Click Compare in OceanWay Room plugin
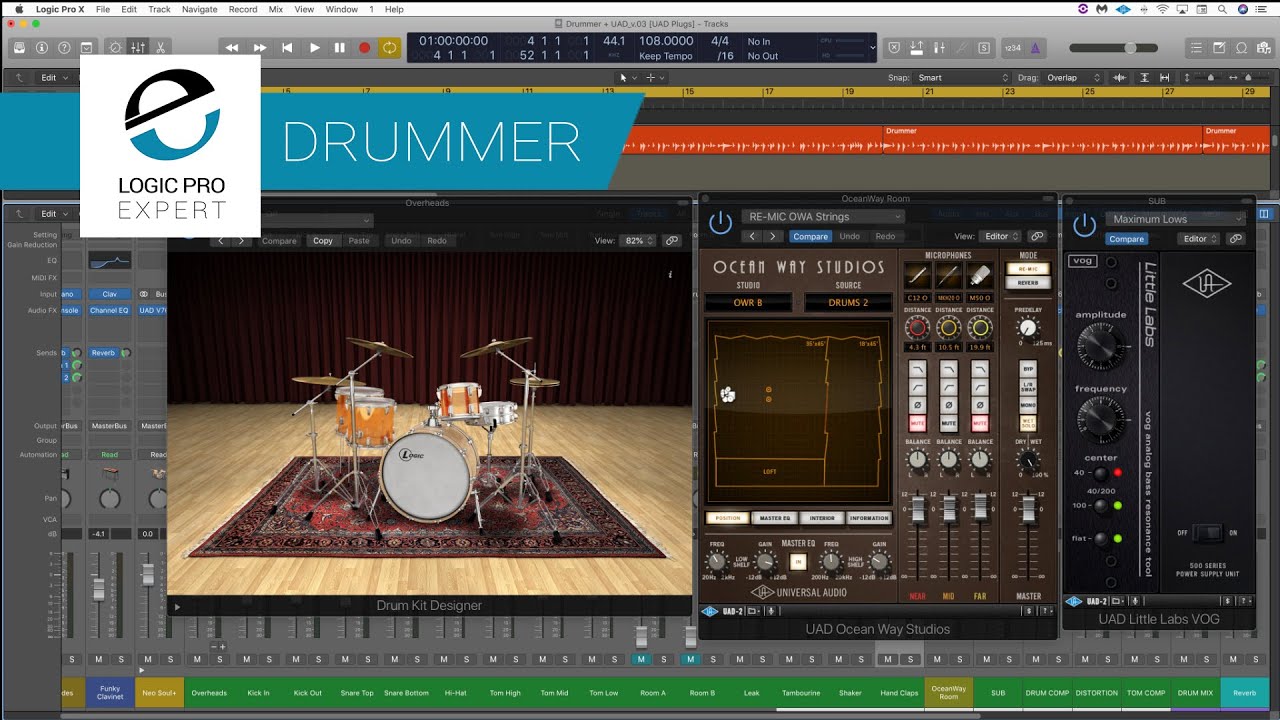This screenshot has height=720, width=1280. [810, 236]
